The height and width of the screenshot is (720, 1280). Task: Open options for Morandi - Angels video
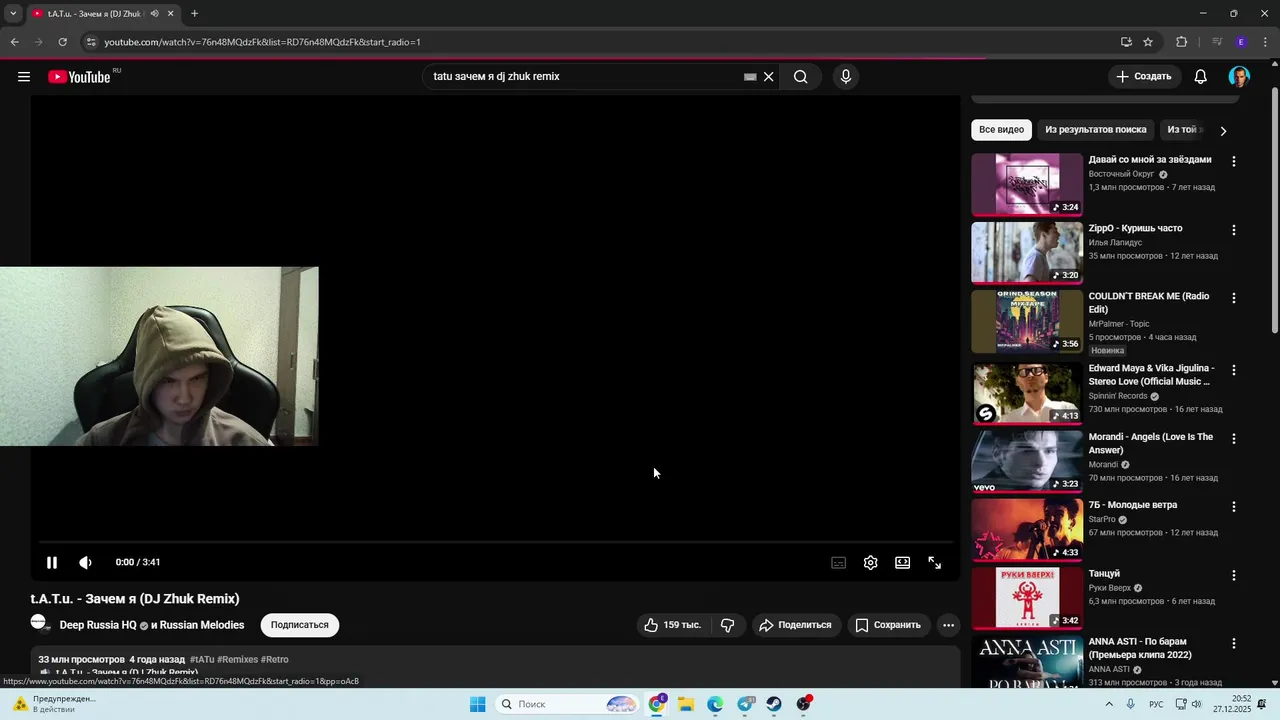[x=1234, y=439]
